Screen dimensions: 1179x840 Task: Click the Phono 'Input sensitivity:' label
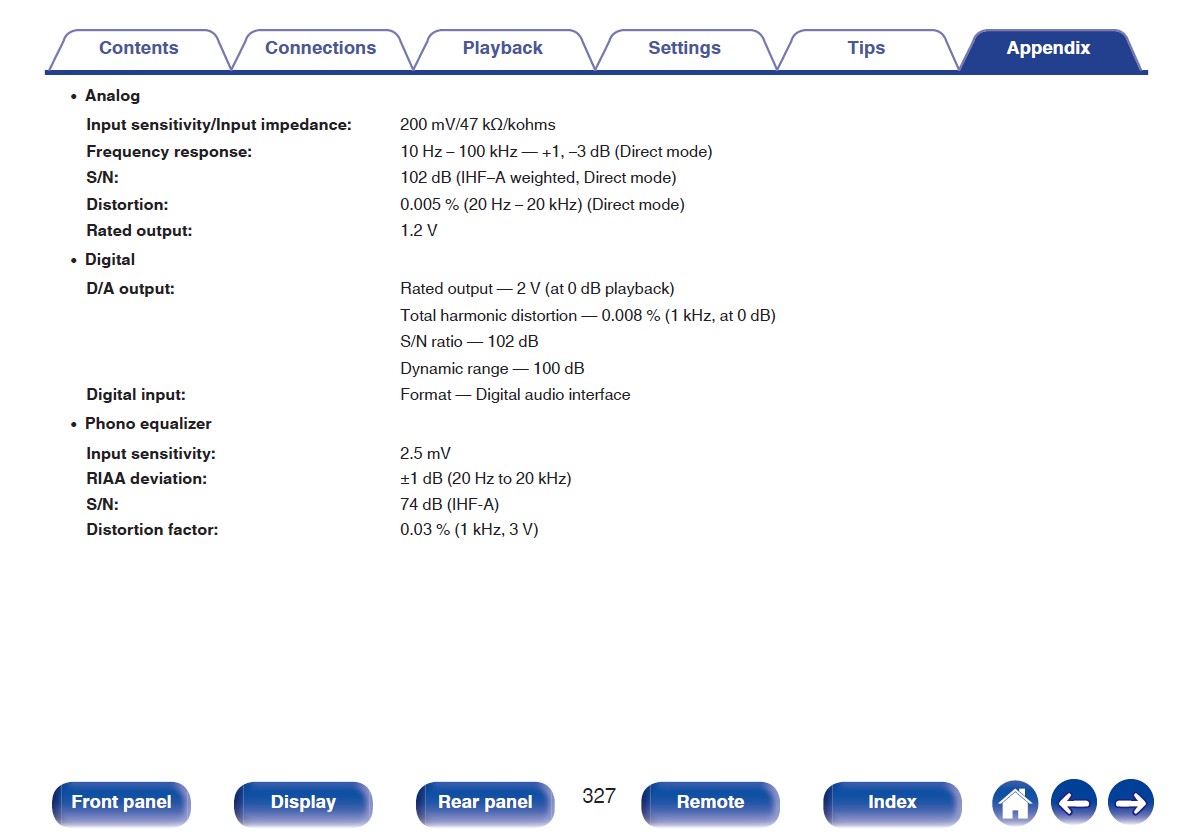point(151,453)
